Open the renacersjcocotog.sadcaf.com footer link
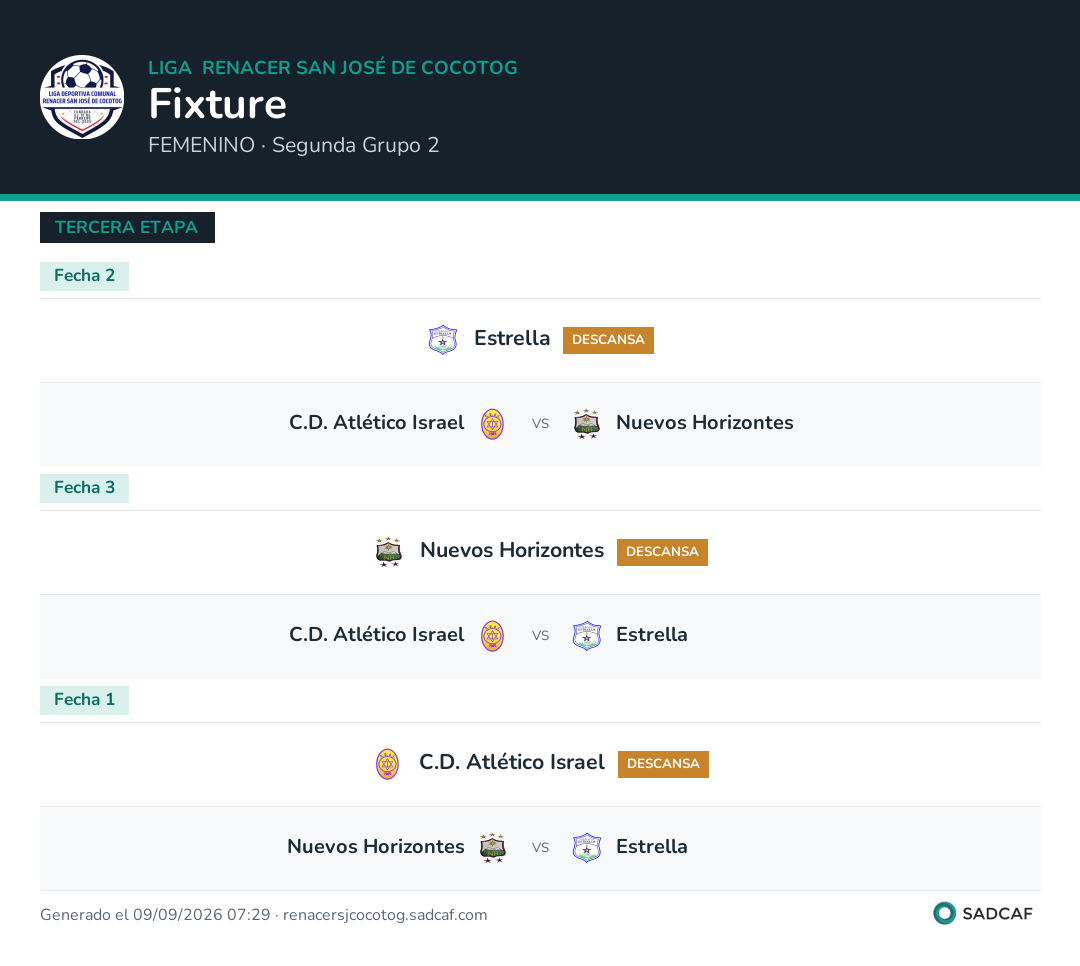This screenshot has width=1080, height=966. coord(385,915)
